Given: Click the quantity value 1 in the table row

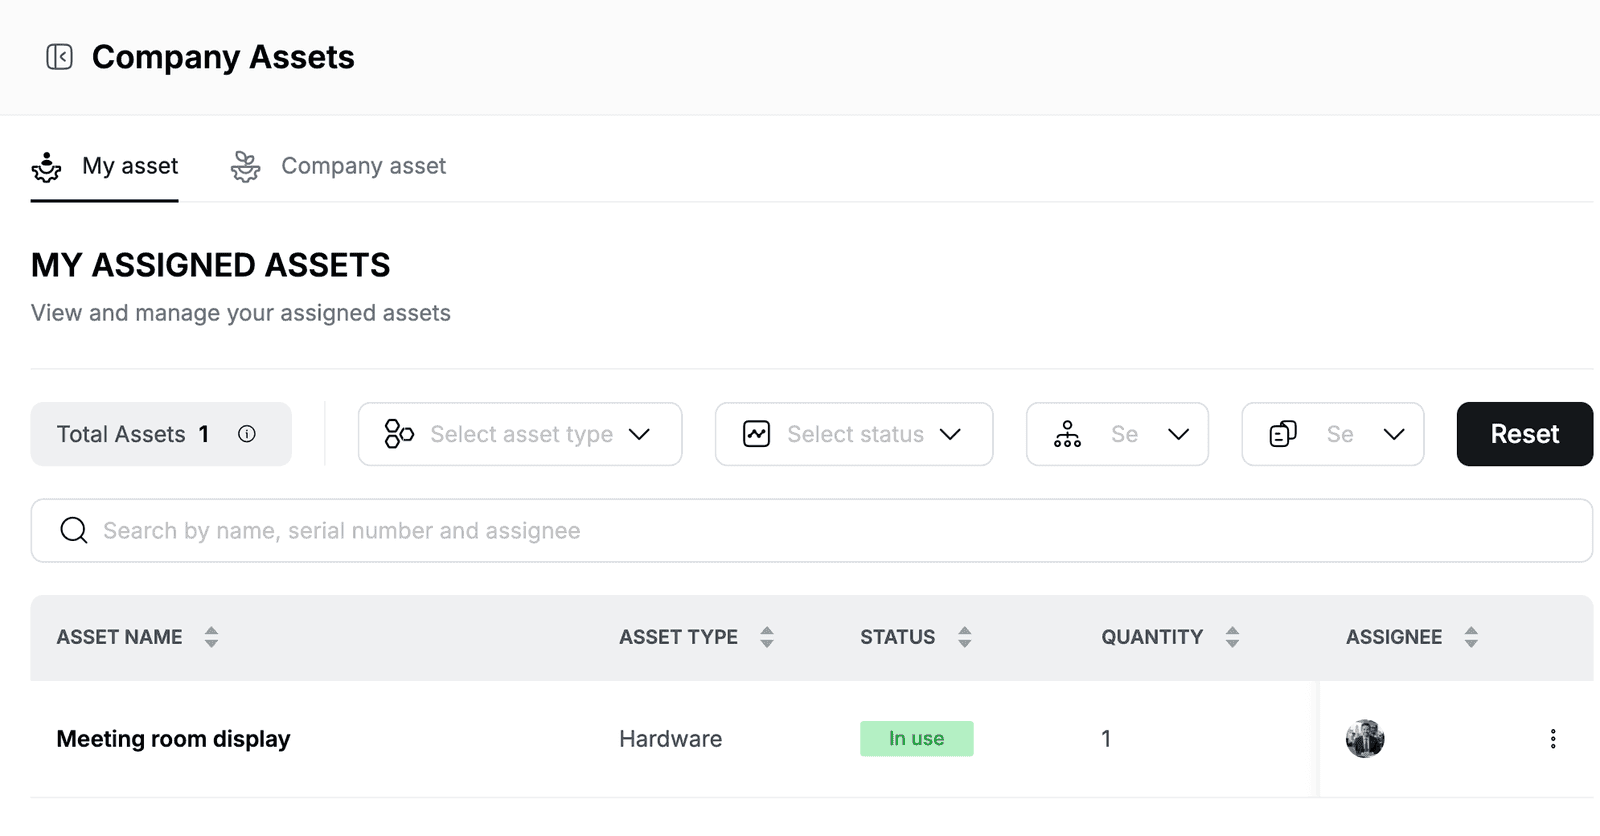Looking at the screenshot, I should 1106,739.
